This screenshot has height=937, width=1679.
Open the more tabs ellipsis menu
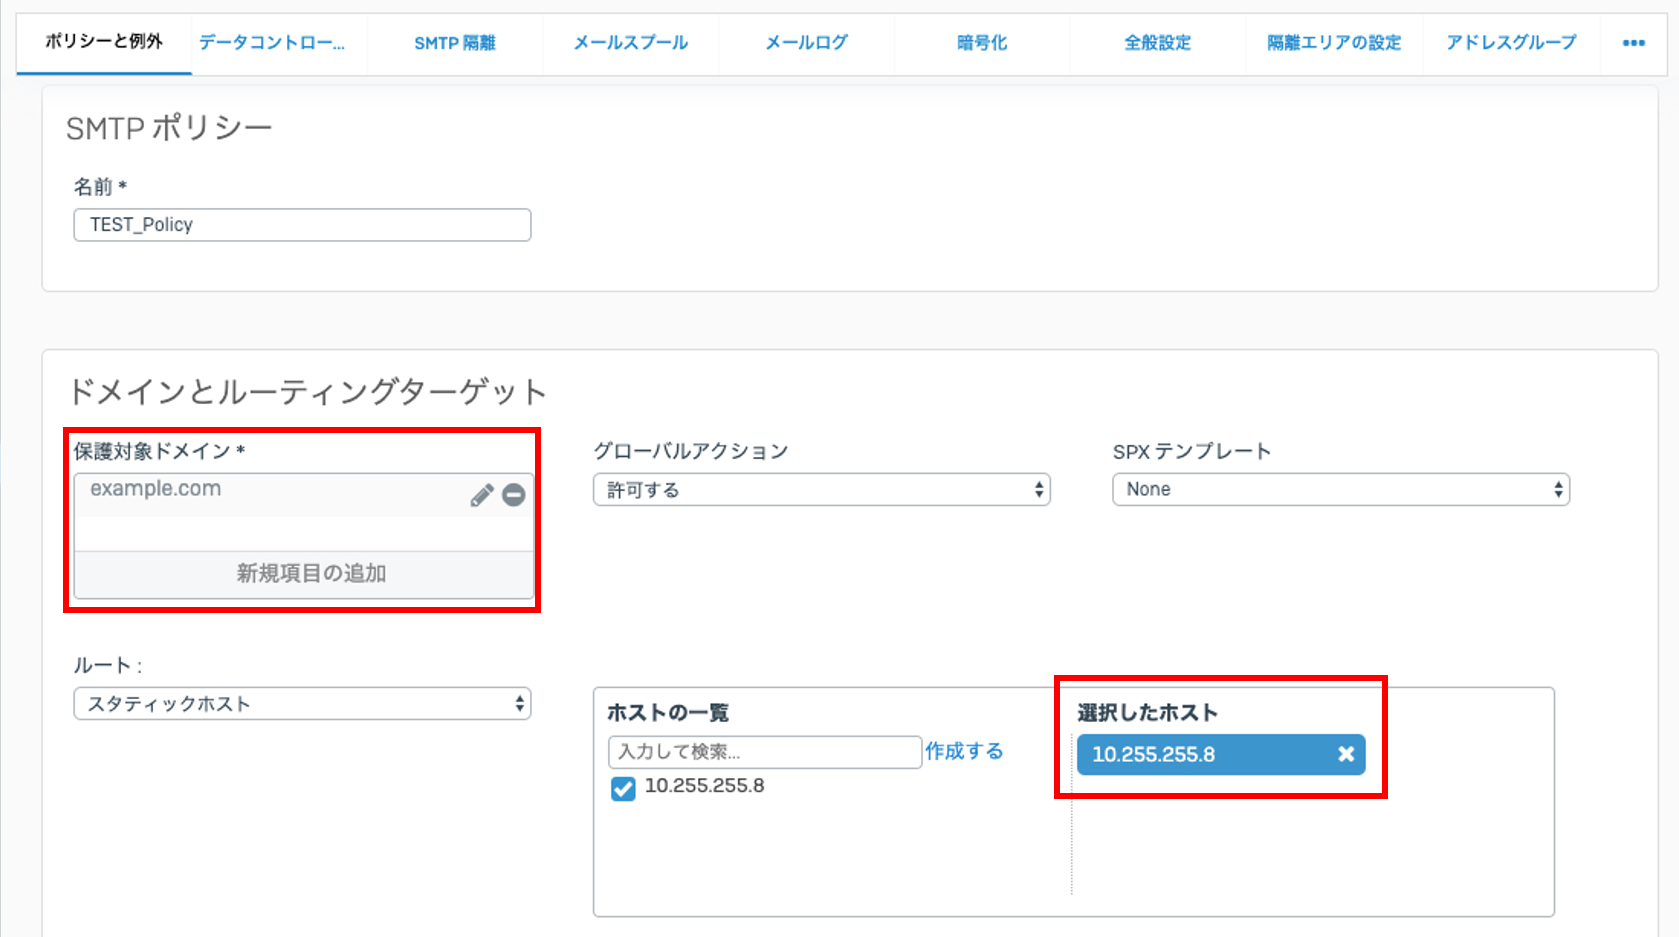tap(1634, 43)
